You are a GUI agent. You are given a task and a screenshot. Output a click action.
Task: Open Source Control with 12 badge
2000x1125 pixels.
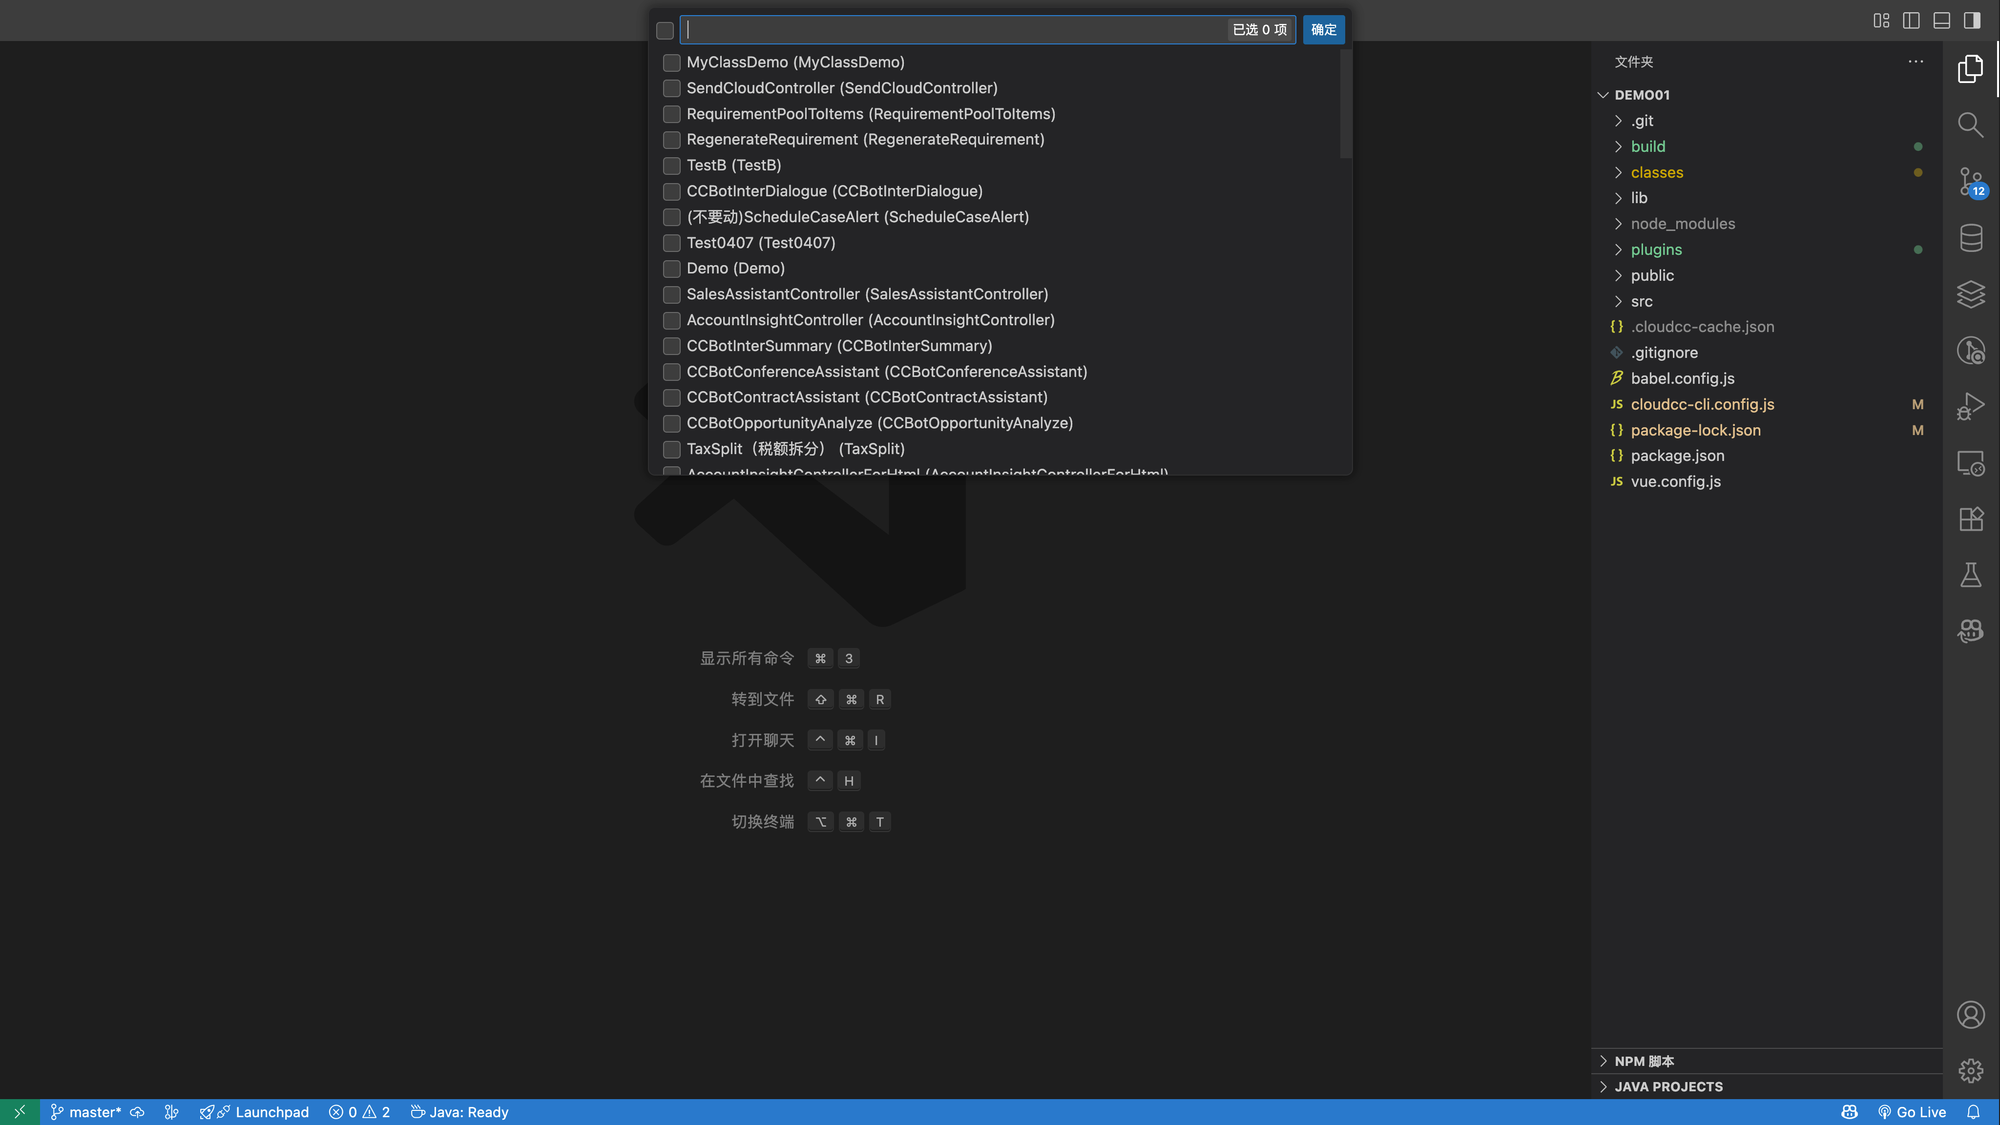(x=1970, y=182)
